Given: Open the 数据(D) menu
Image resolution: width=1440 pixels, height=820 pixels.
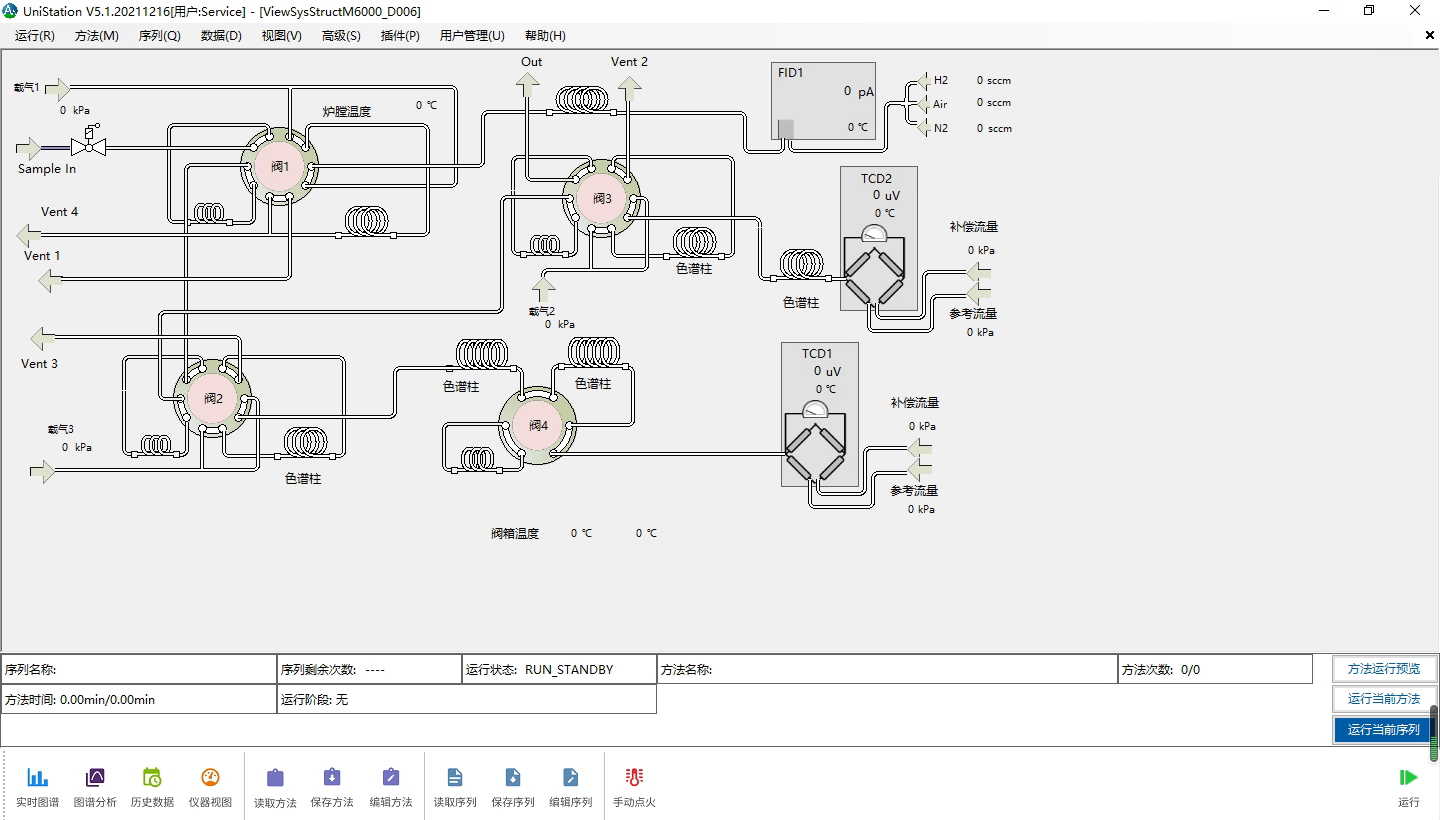Looking at the screenshot, I should 221,35.
